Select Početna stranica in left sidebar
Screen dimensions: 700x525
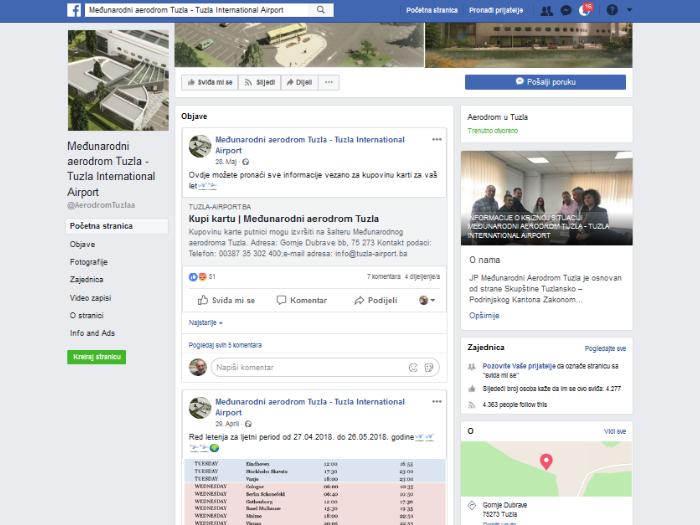pos(117,226)
